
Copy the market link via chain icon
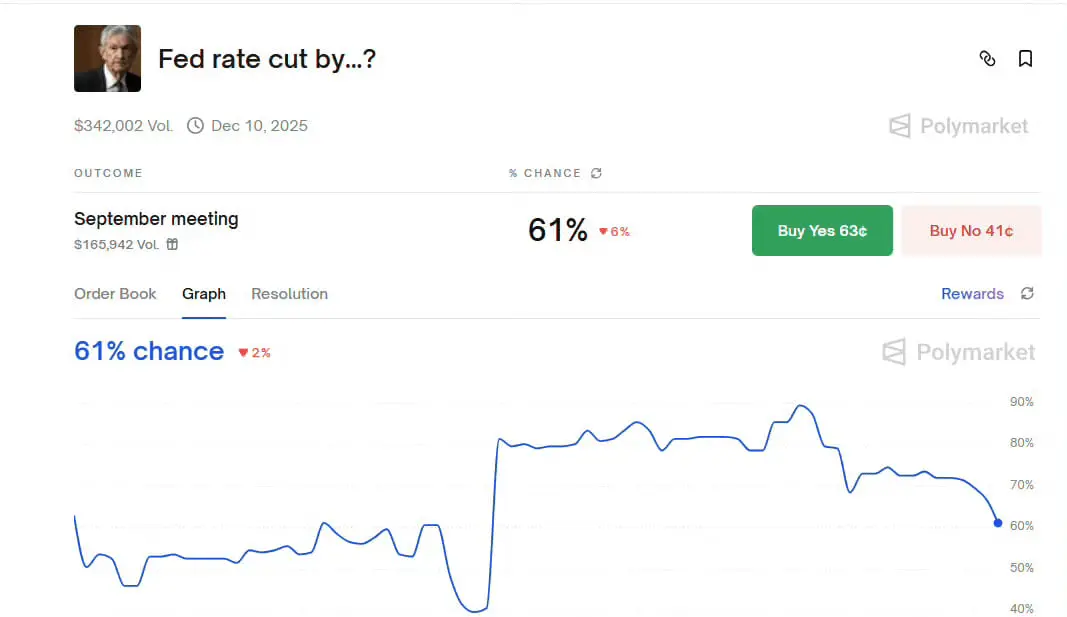pyautogui.click(x=987, y=59)
